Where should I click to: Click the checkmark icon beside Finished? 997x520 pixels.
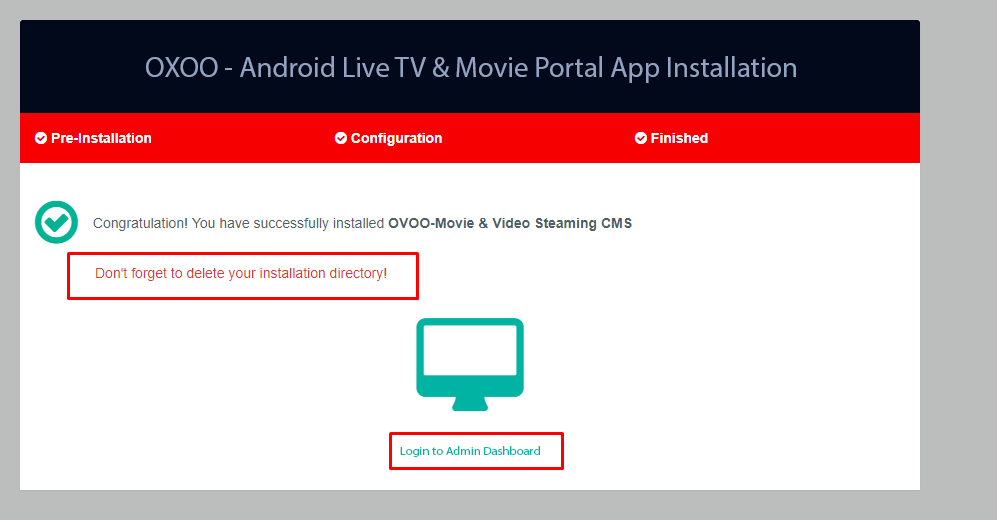[x=641, y=138]
